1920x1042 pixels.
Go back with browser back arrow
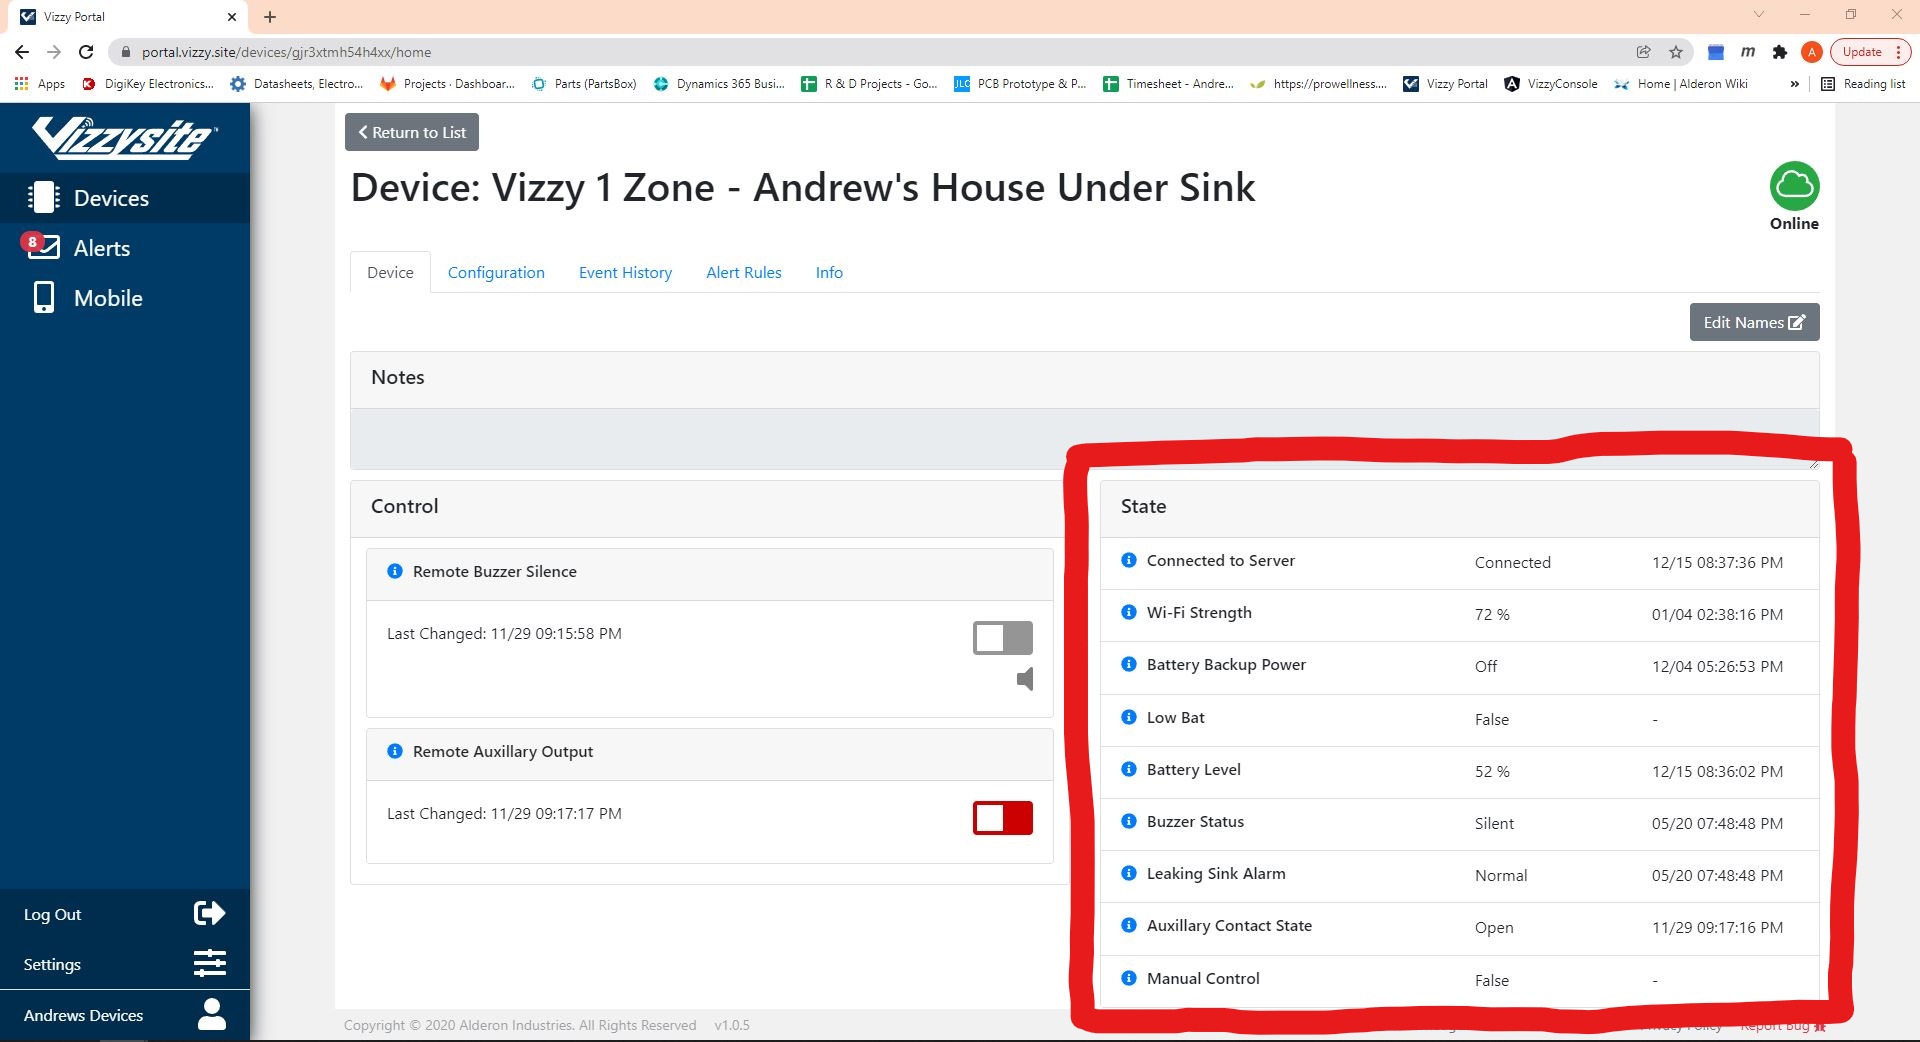click(x=22, y=52)
